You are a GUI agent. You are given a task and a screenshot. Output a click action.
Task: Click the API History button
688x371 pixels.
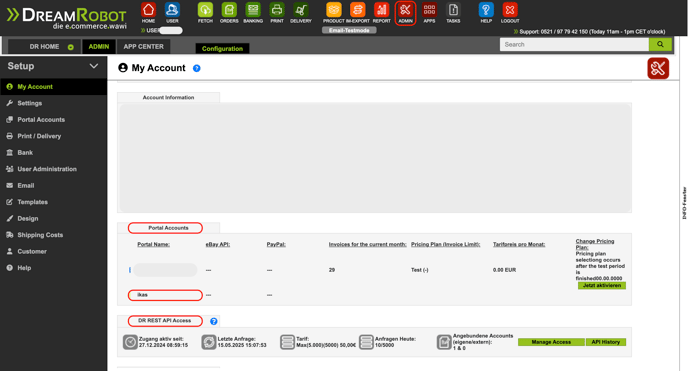606,342
